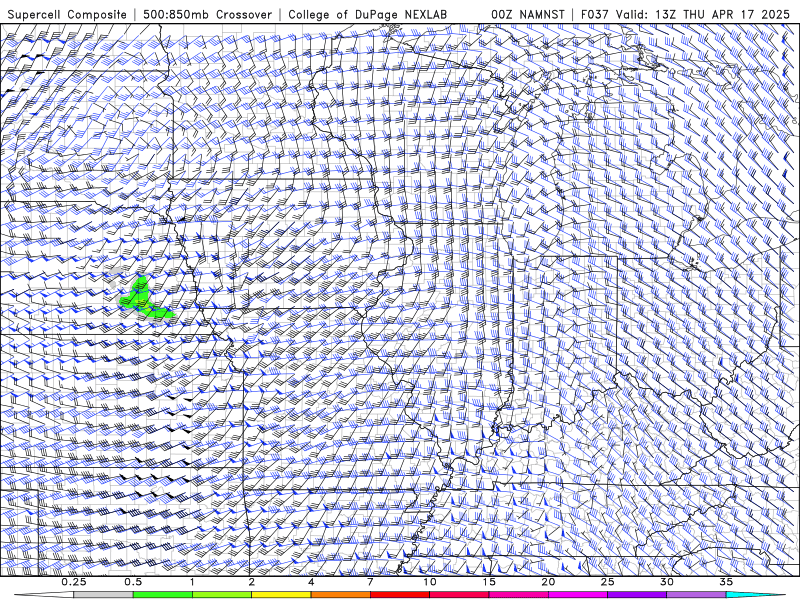Click the legend value 25
Viewport: 800px width, 600px height.
(x=608, y=582)
